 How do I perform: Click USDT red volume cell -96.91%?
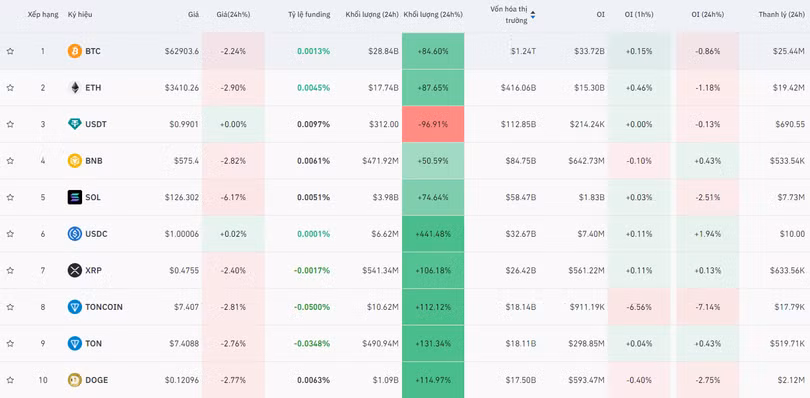[433, 124]
